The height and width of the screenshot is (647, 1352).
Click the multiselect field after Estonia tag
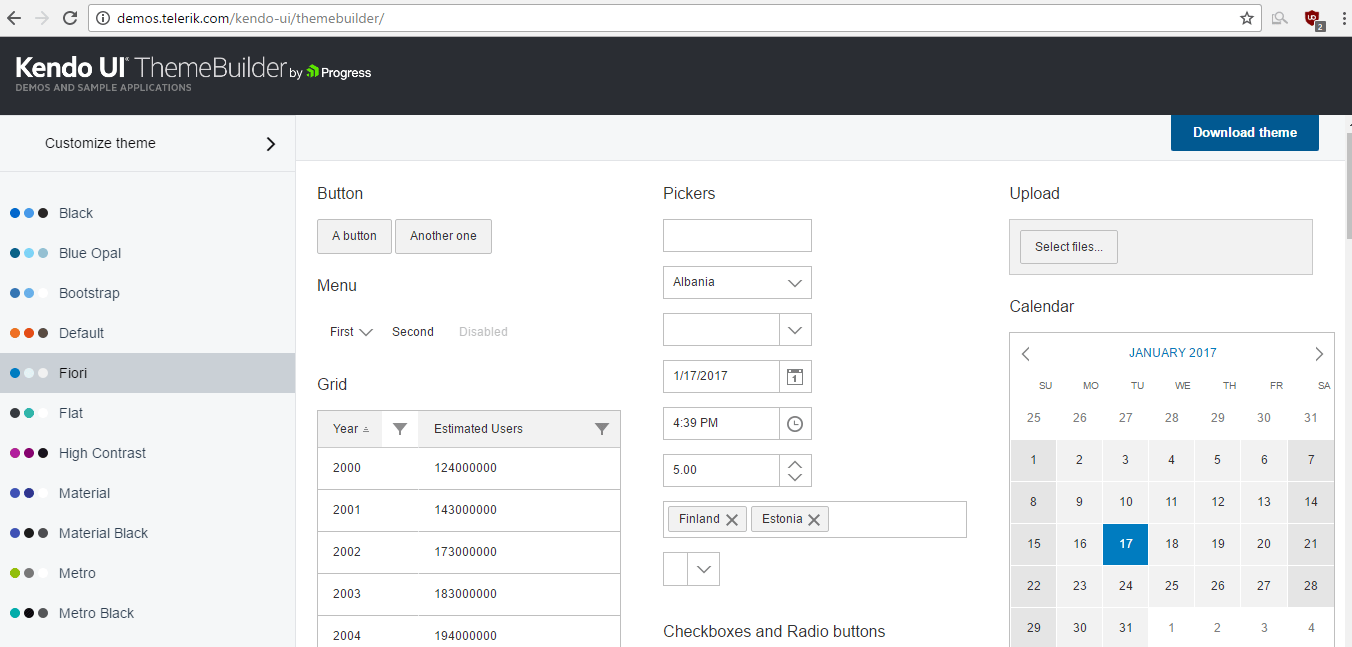point(897,519)
